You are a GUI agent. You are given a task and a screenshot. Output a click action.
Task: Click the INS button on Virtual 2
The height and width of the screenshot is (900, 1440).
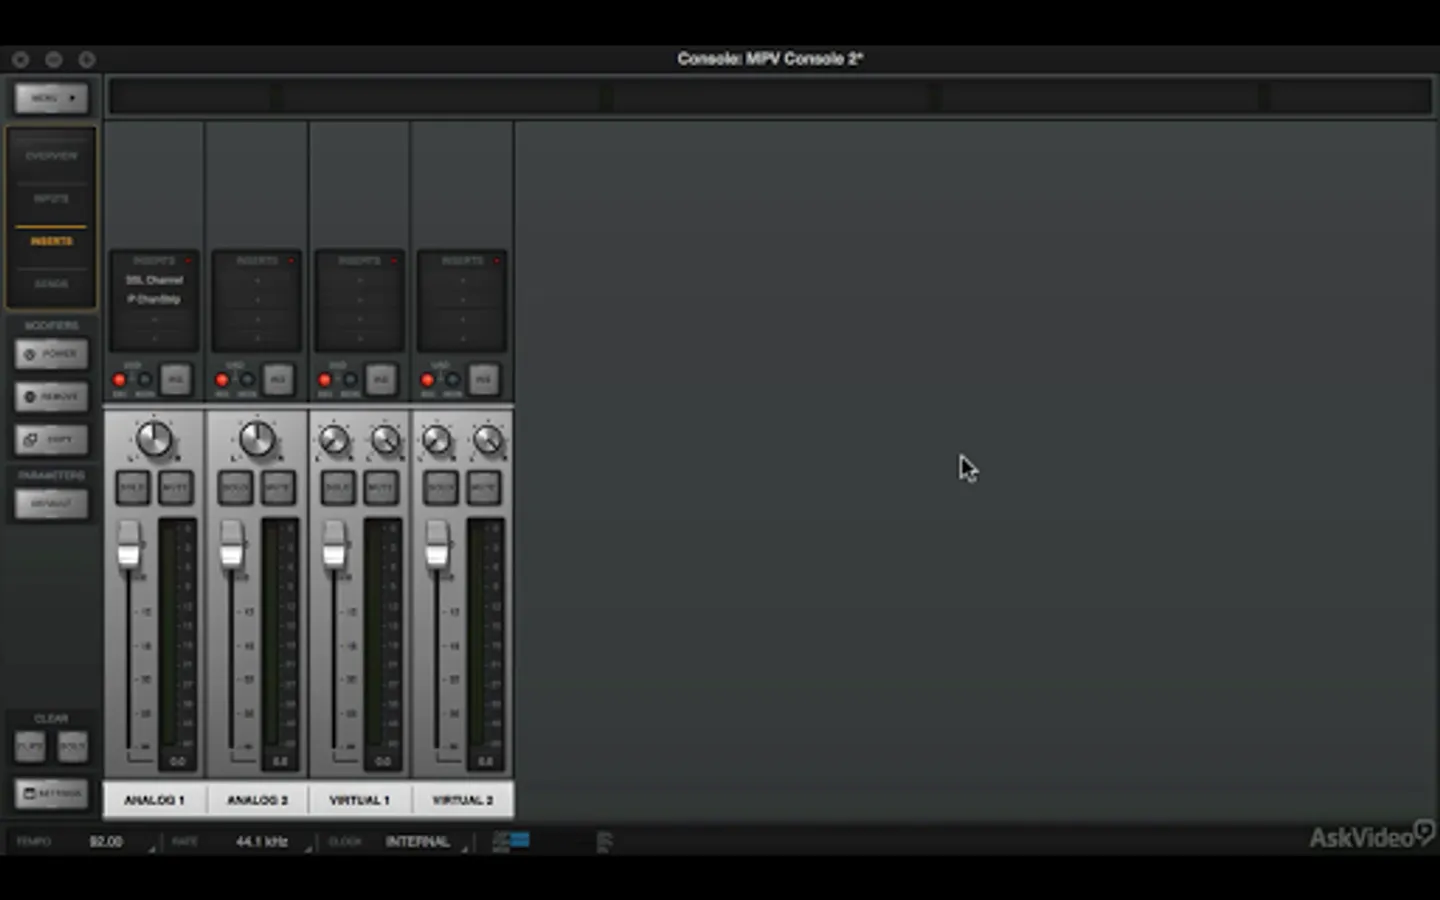coord(484,379)
